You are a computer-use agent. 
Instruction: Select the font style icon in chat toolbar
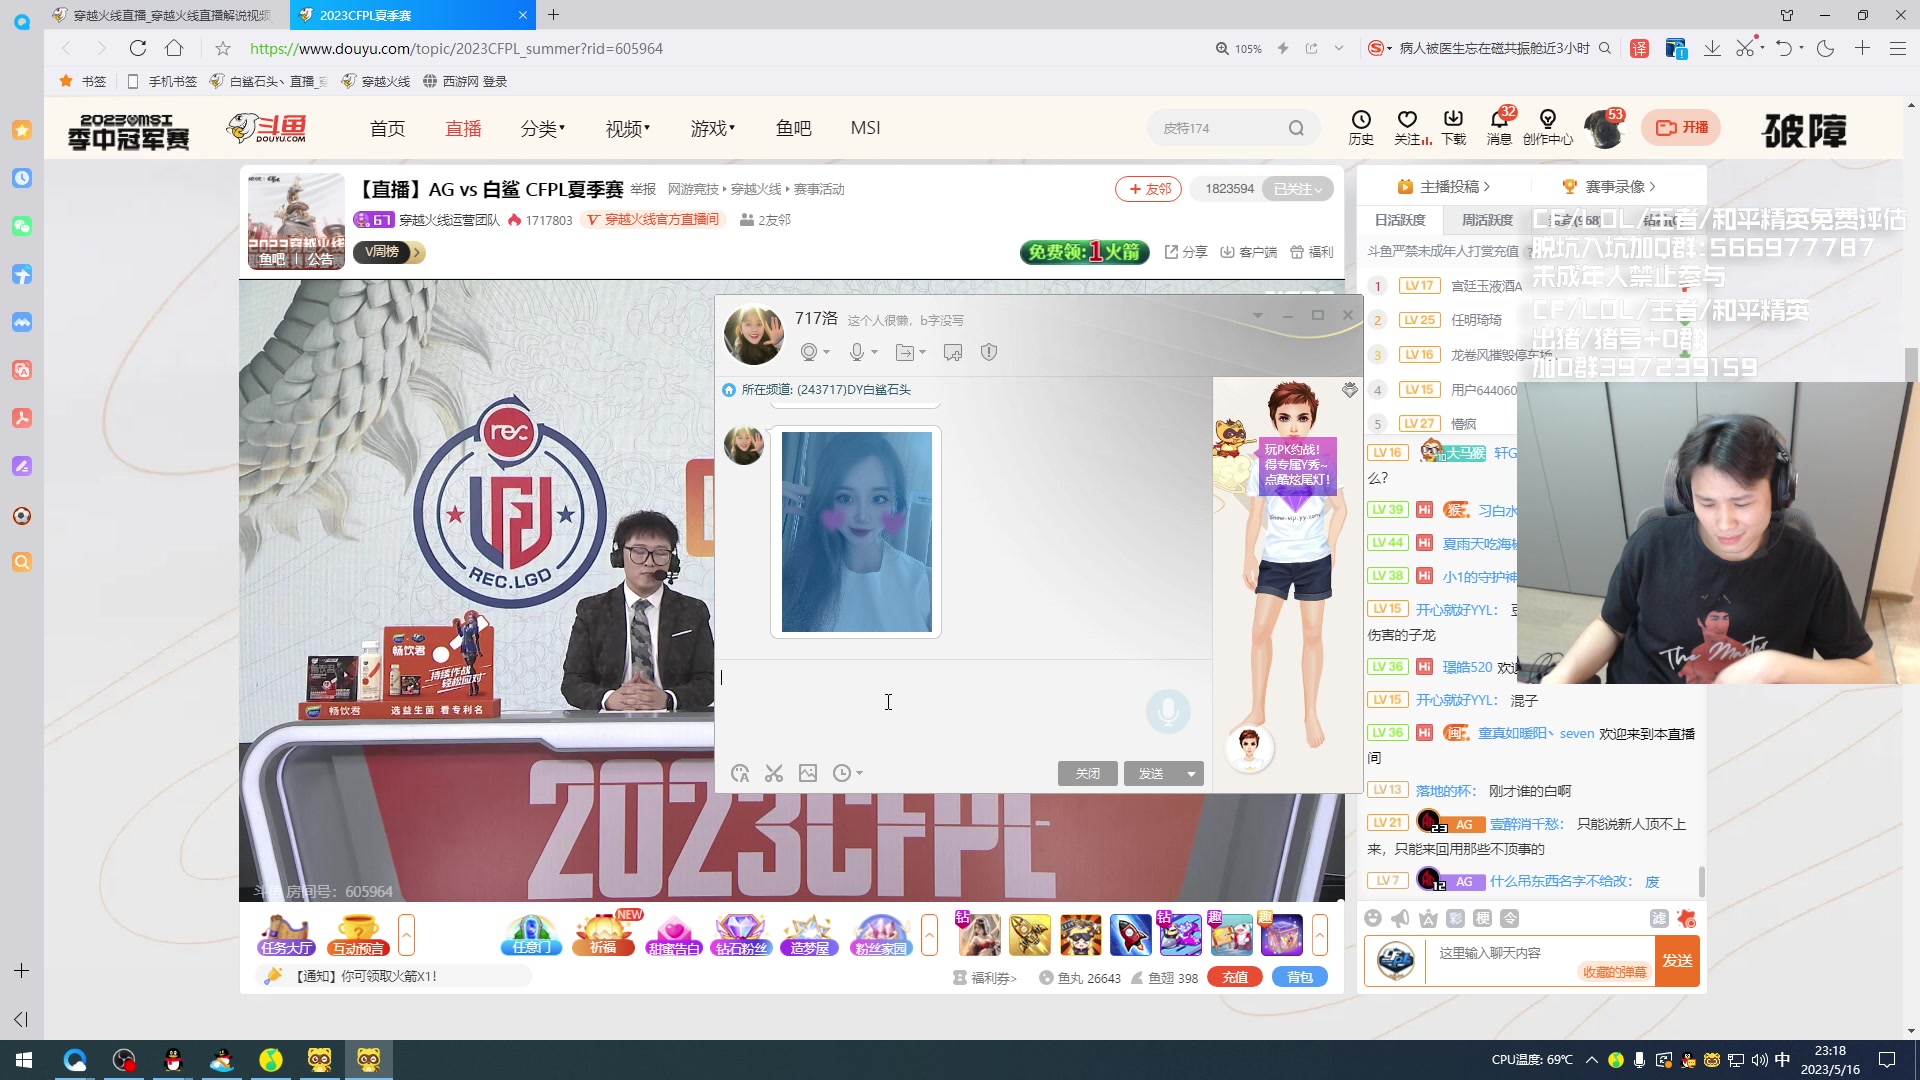pyautogui.click(x=740, y=773)
